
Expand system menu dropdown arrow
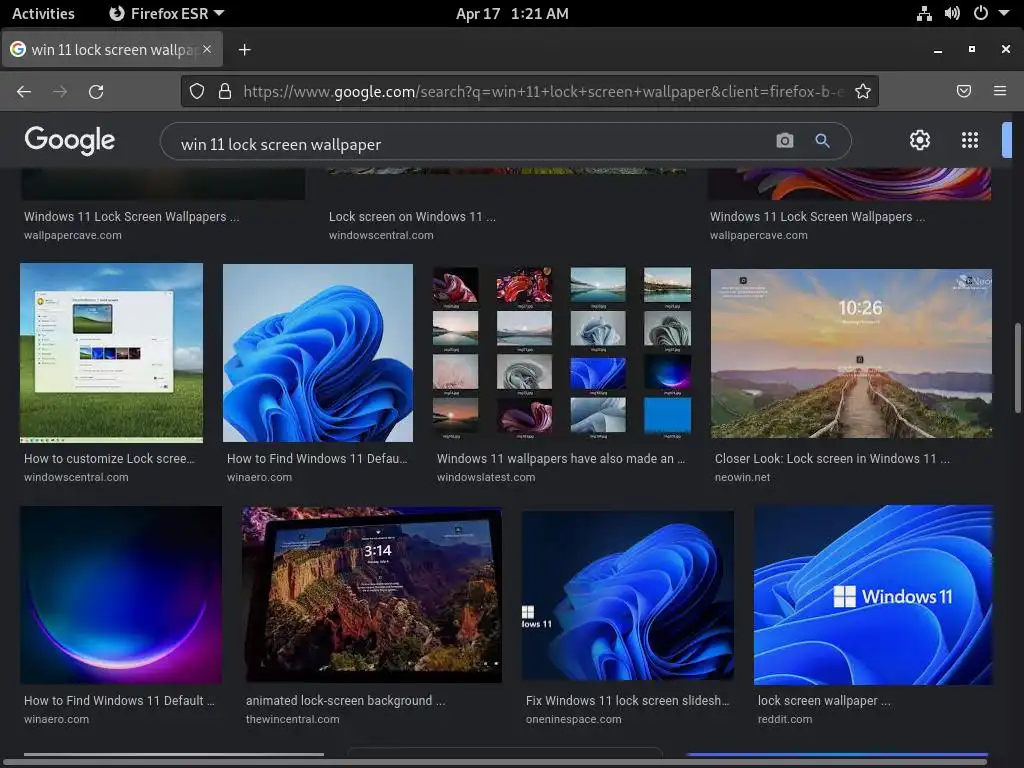[1004, 14]
